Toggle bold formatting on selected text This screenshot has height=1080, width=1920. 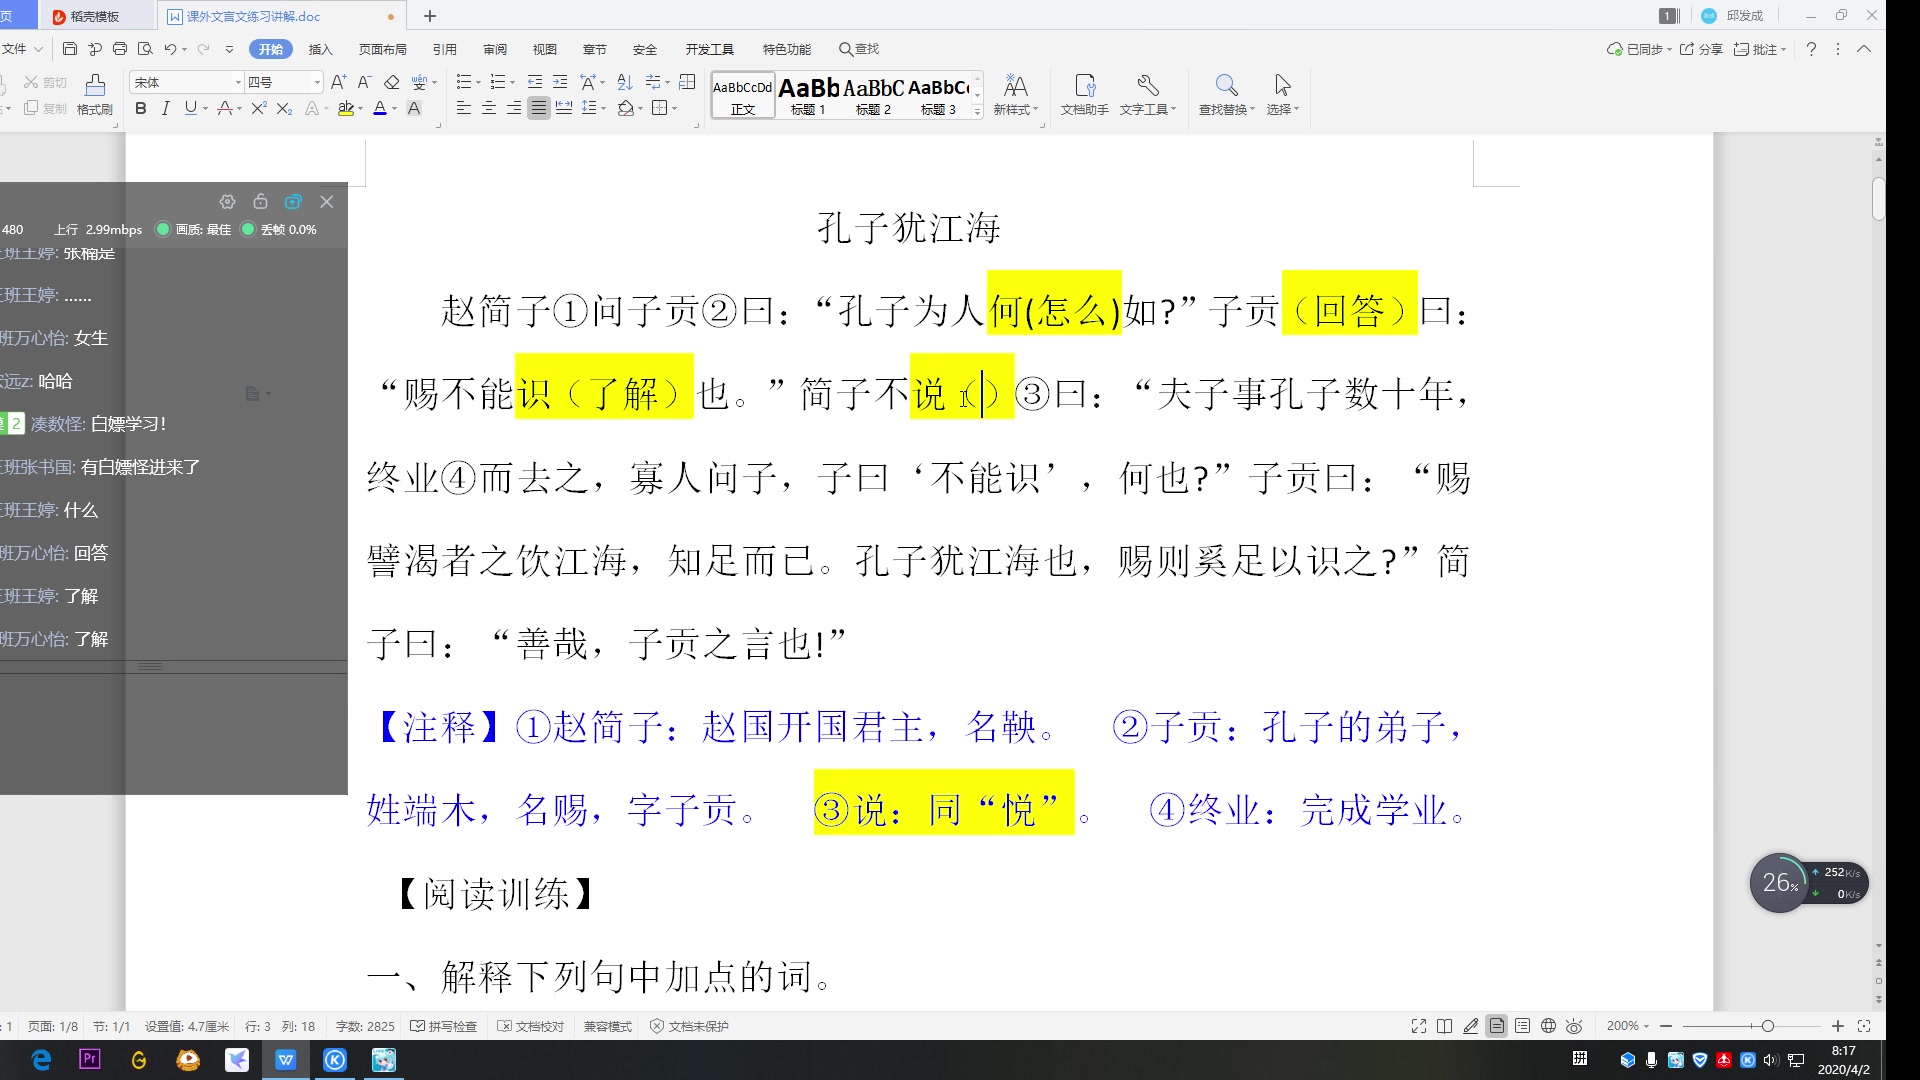coord(140,108)
